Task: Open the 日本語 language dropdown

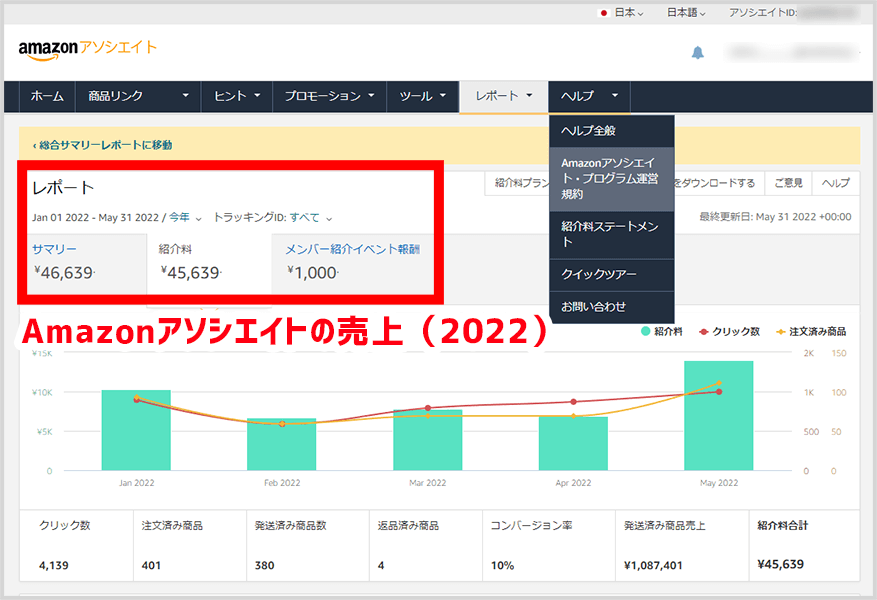Action: [x=686, y=13]
